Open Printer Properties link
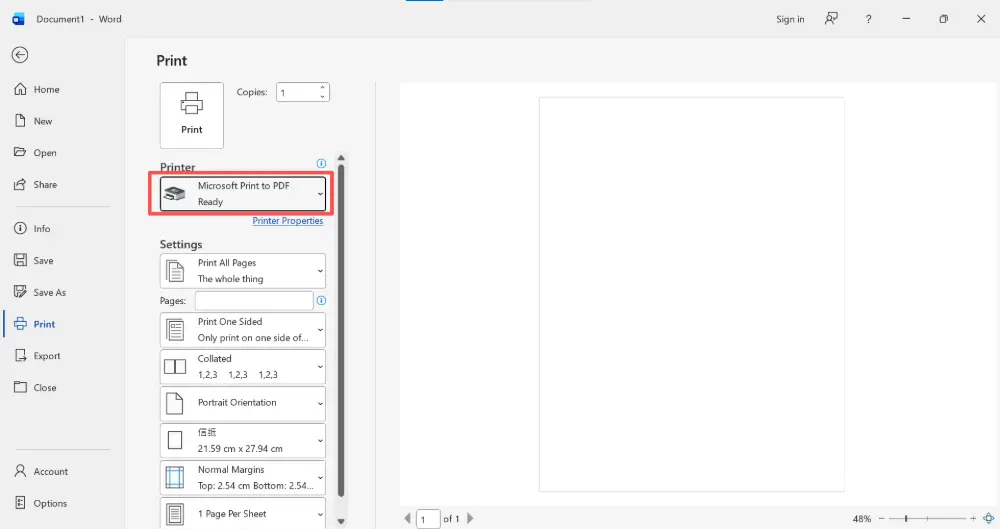 (288, 221)
